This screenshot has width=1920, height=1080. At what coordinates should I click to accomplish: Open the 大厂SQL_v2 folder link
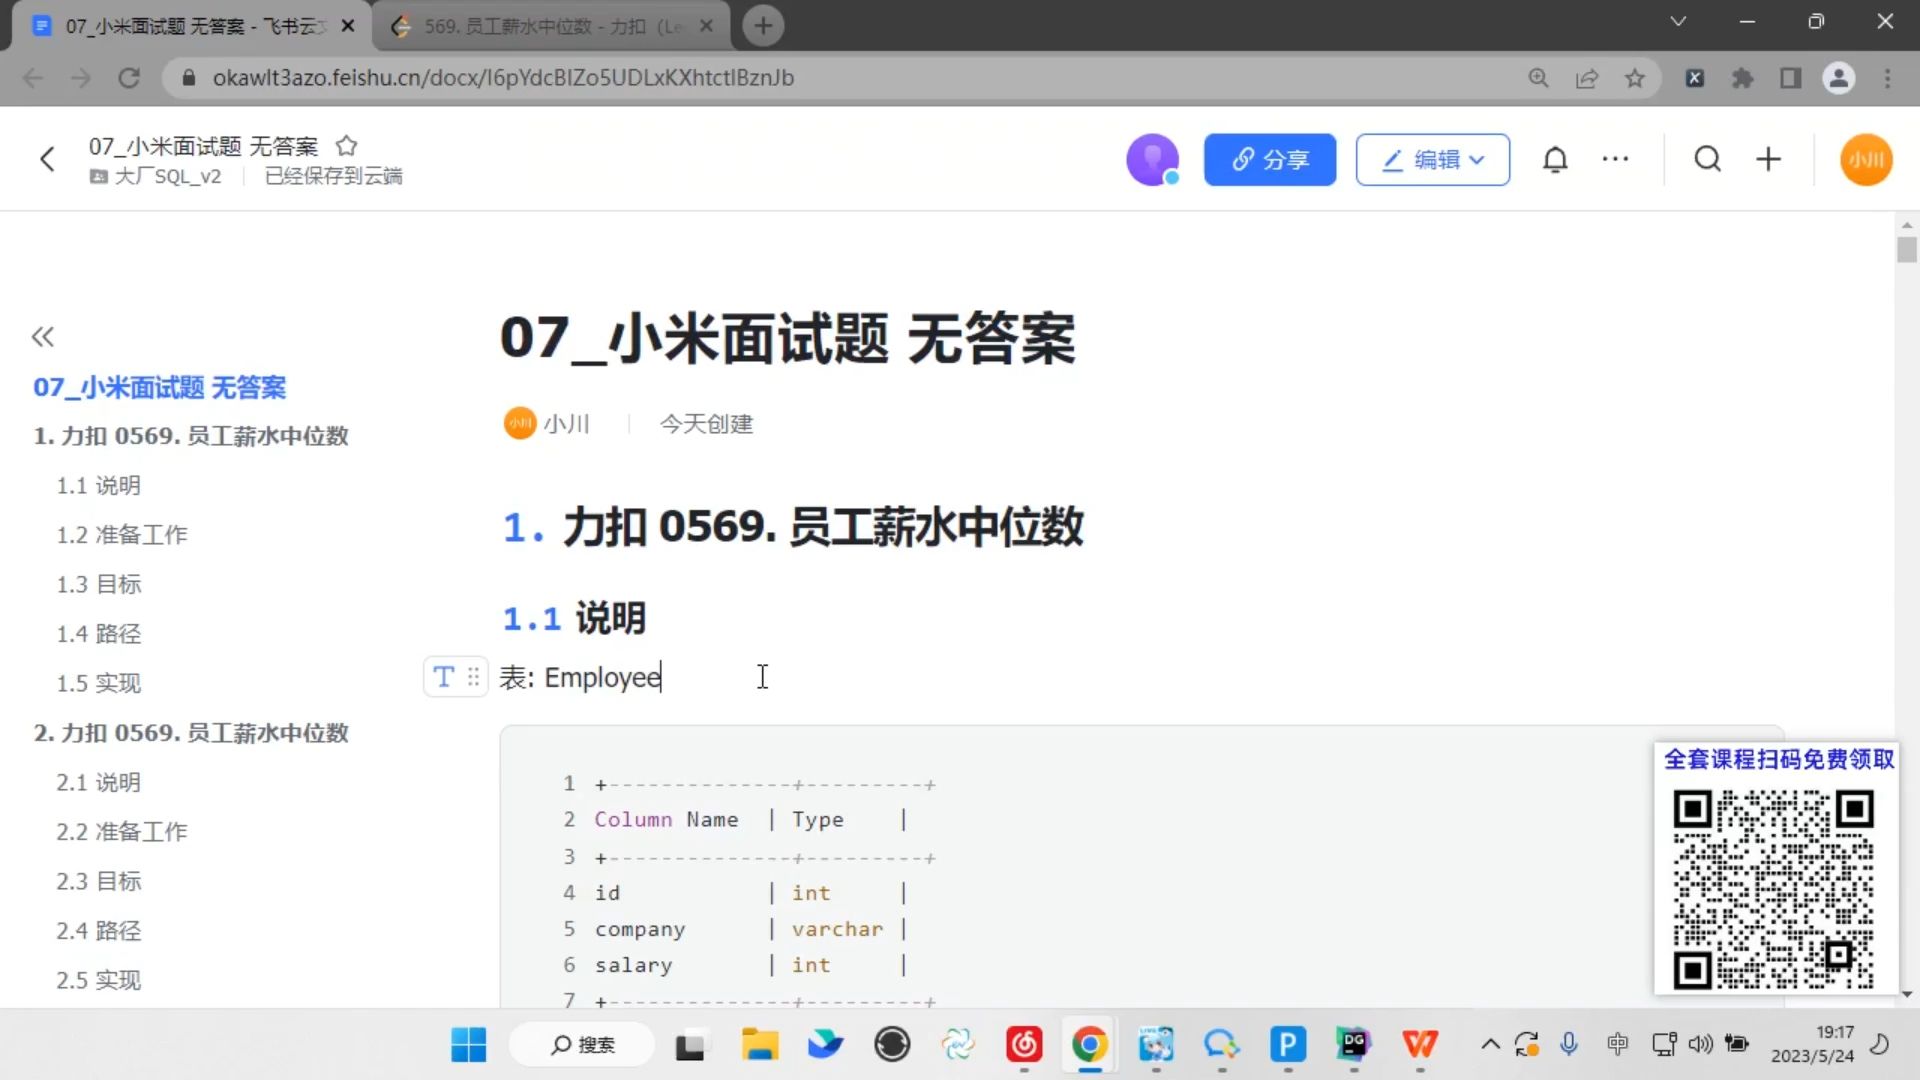click(156, 176)
